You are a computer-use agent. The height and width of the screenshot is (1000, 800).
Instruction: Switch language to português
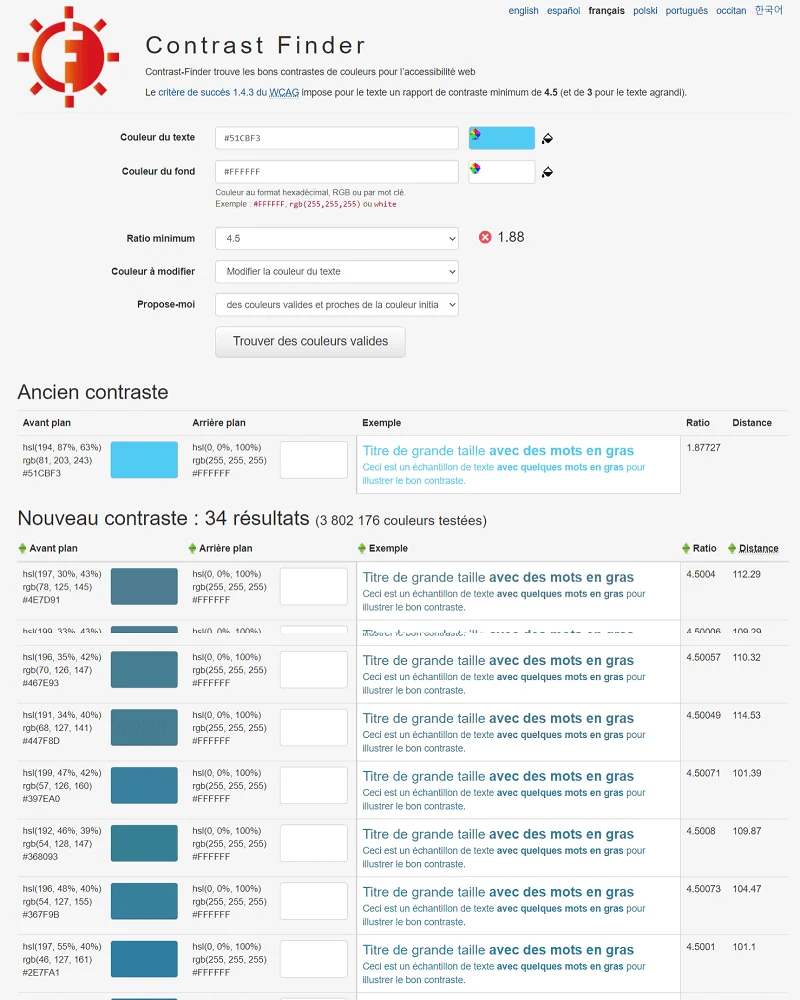(x=686, y=11)
